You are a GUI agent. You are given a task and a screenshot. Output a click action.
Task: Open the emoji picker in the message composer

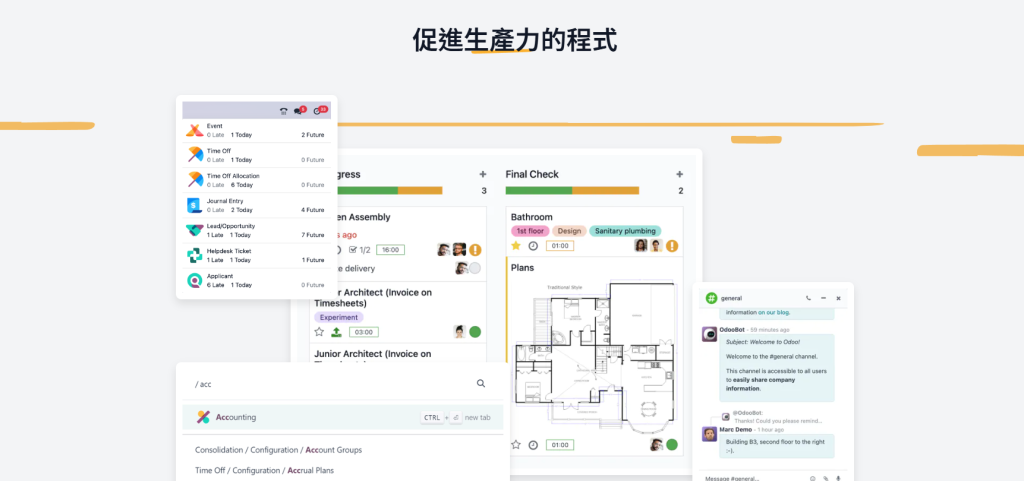pos(813,478)
